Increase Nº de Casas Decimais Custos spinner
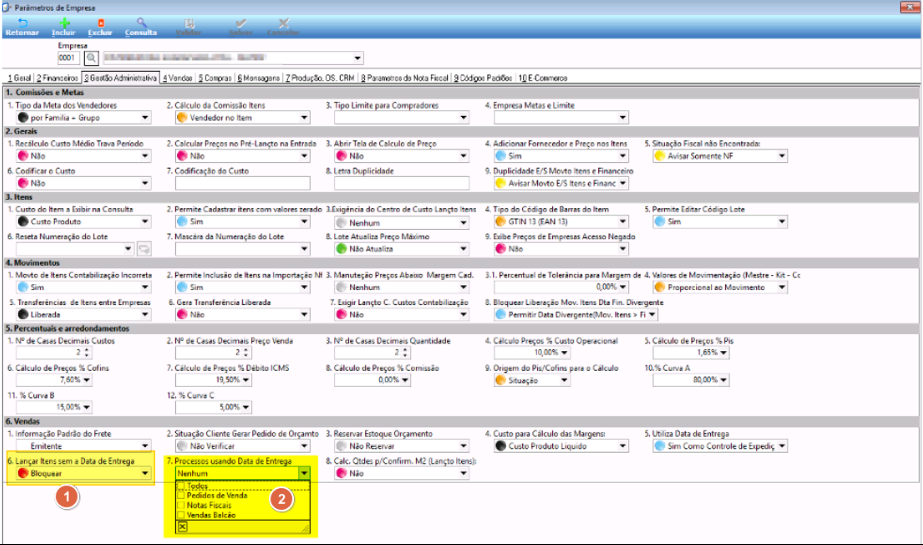Screen dimensions: 923x545 click(87, 350)
